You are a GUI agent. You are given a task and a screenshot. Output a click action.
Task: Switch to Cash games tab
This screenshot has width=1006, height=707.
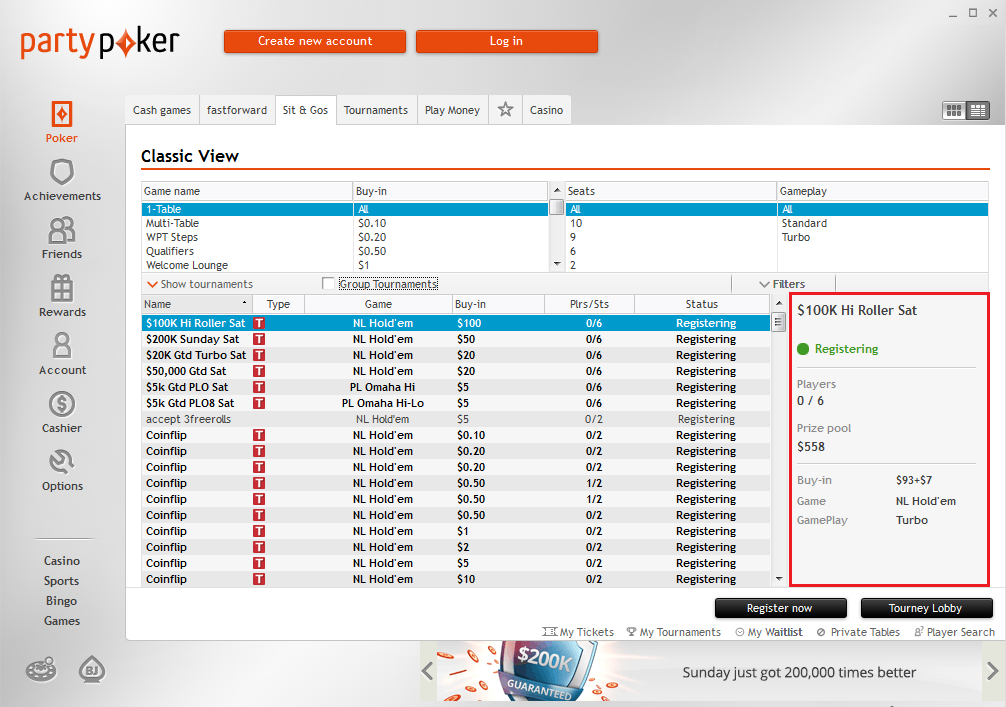(162, 110)
